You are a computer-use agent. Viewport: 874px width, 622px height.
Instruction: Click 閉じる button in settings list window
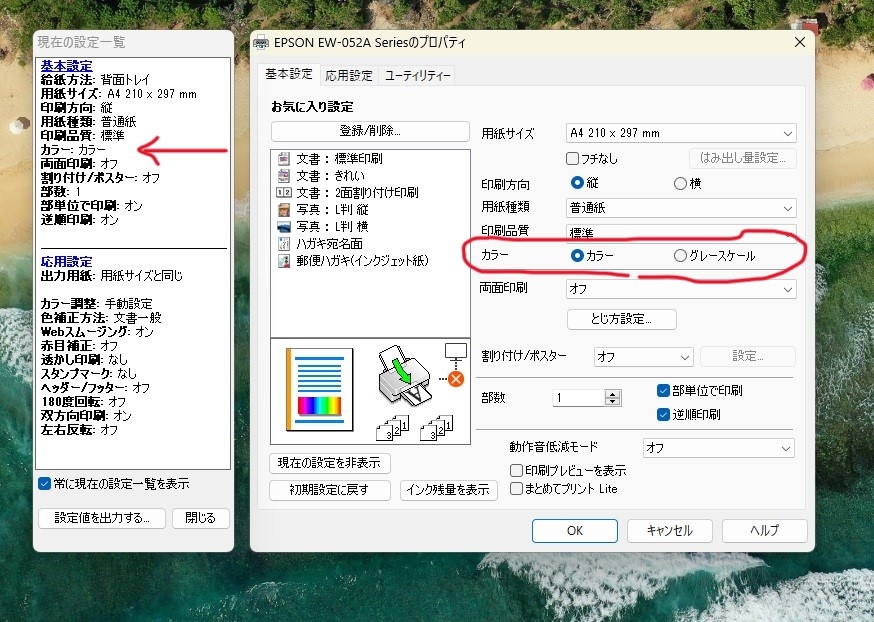pos(201,518)
